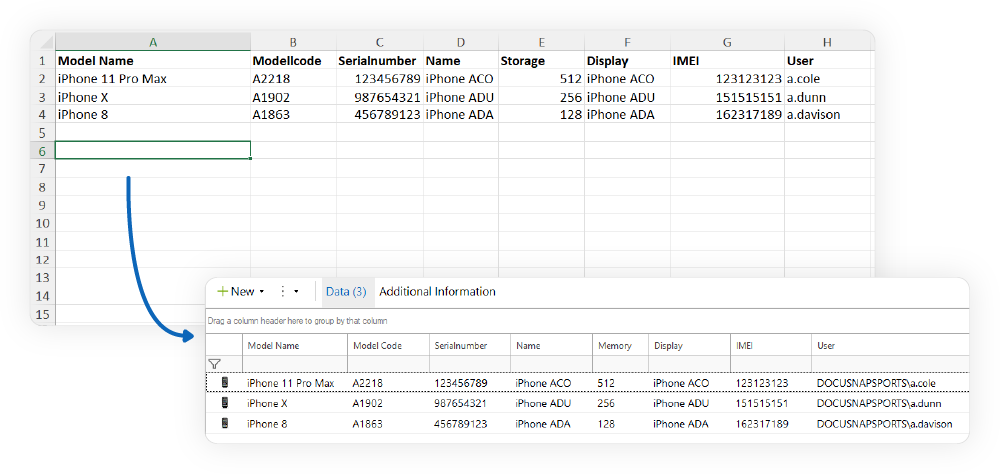
Task: Click Excel cell 'Model Name' header
Action: point(153,61)
